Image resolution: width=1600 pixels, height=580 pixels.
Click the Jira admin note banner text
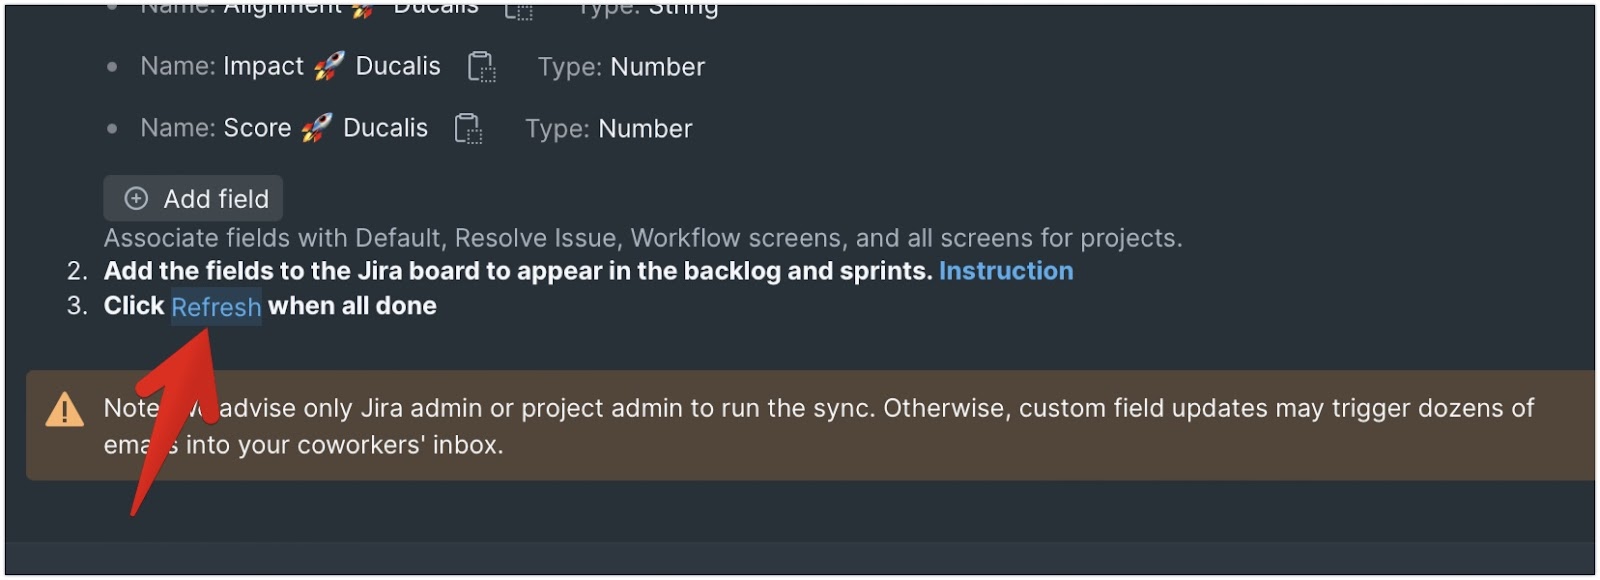pyautogui.click(x=818, y=426)
